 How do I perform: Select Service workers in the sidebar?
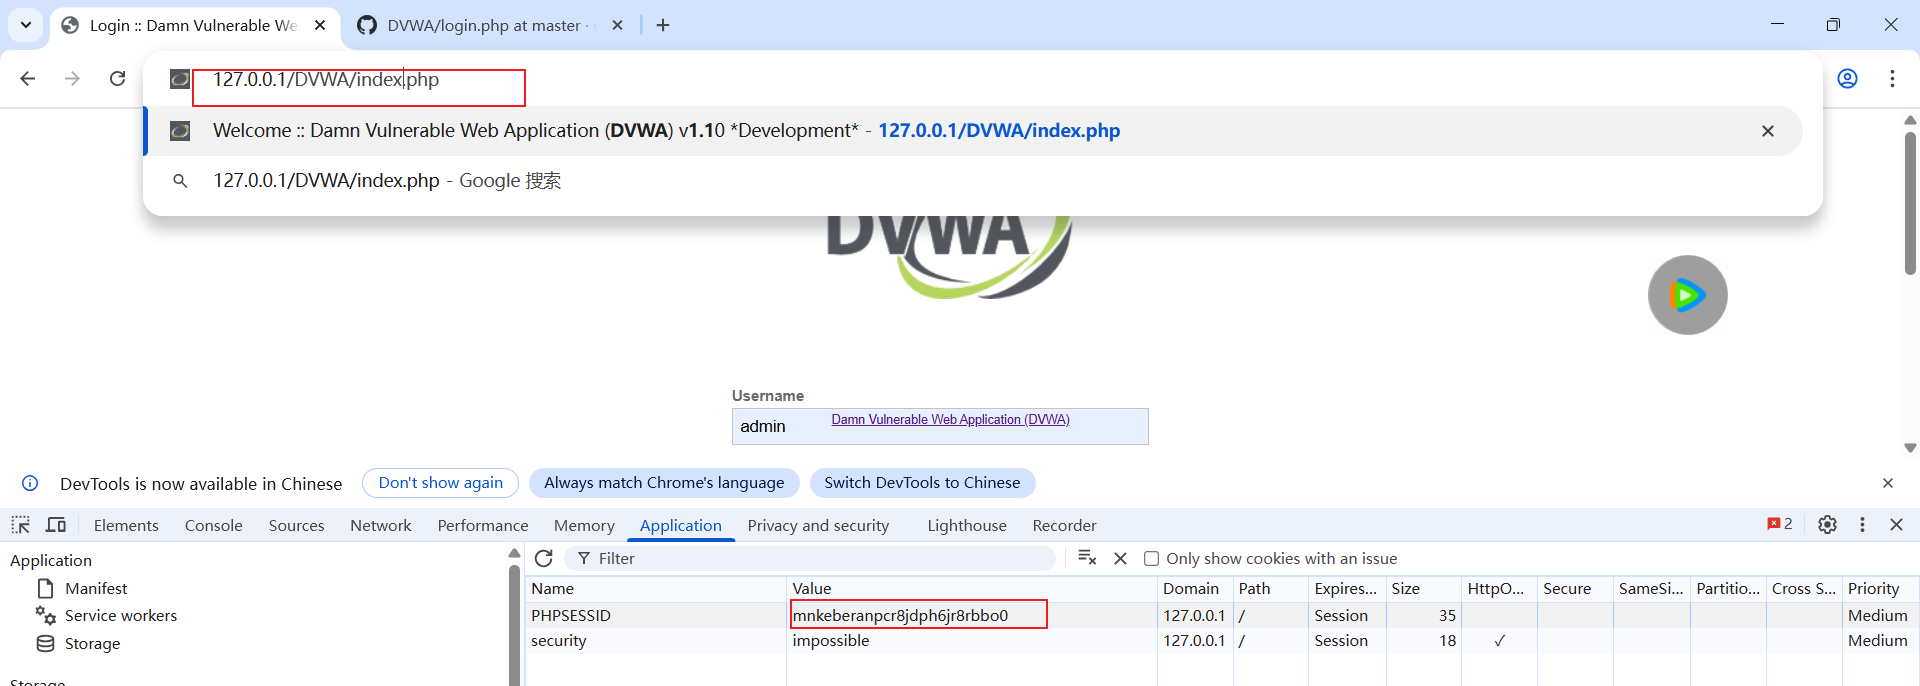pos(120,616)
